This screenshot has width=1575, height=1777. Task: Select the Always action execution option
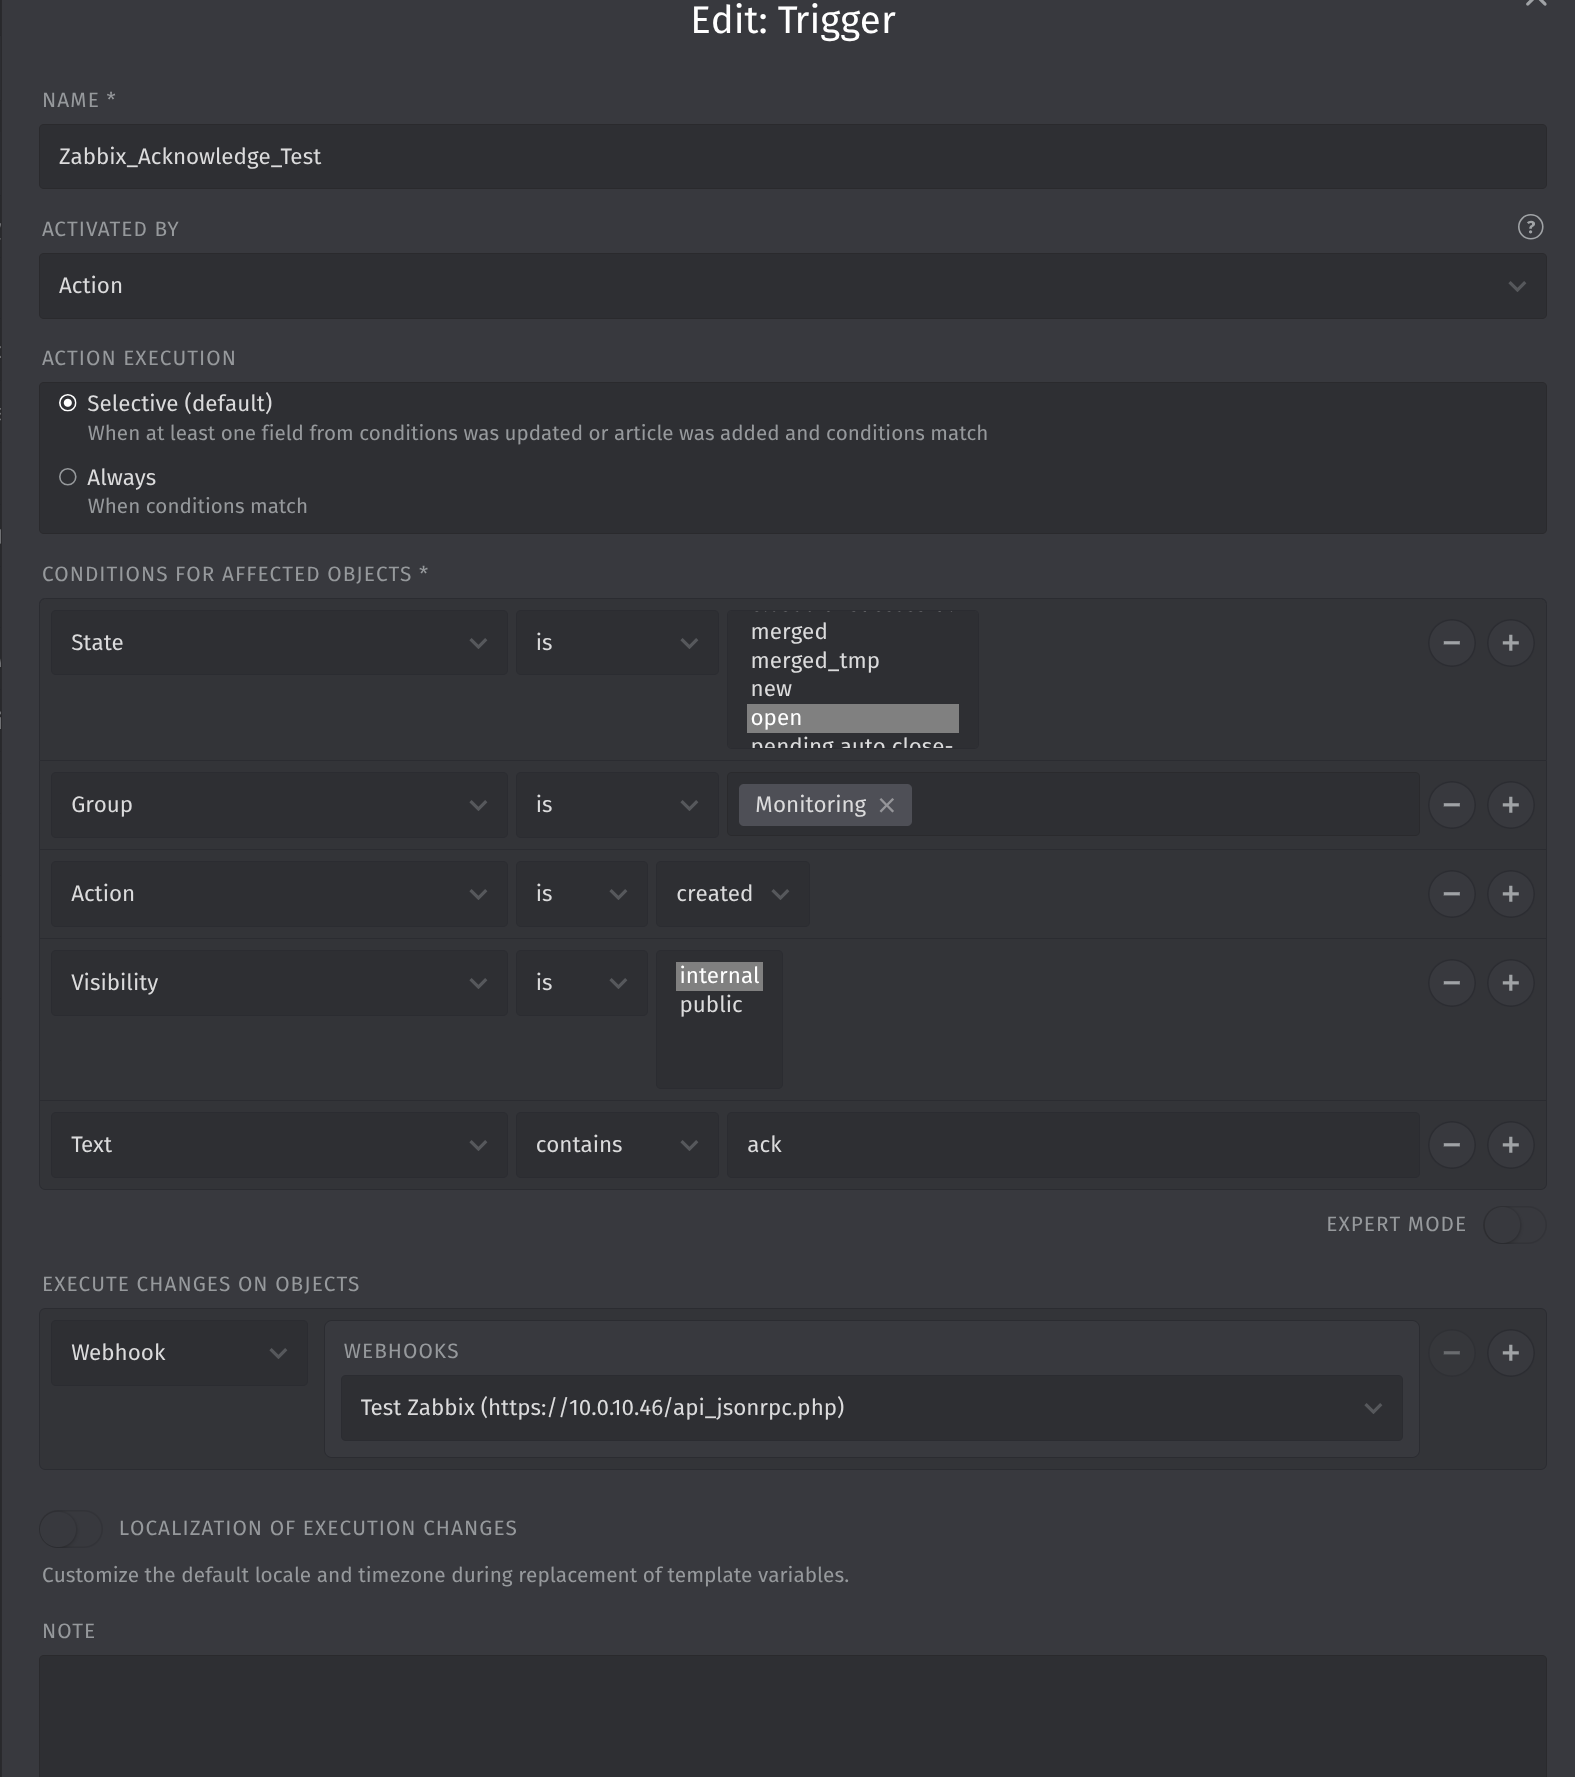[68, 477]
